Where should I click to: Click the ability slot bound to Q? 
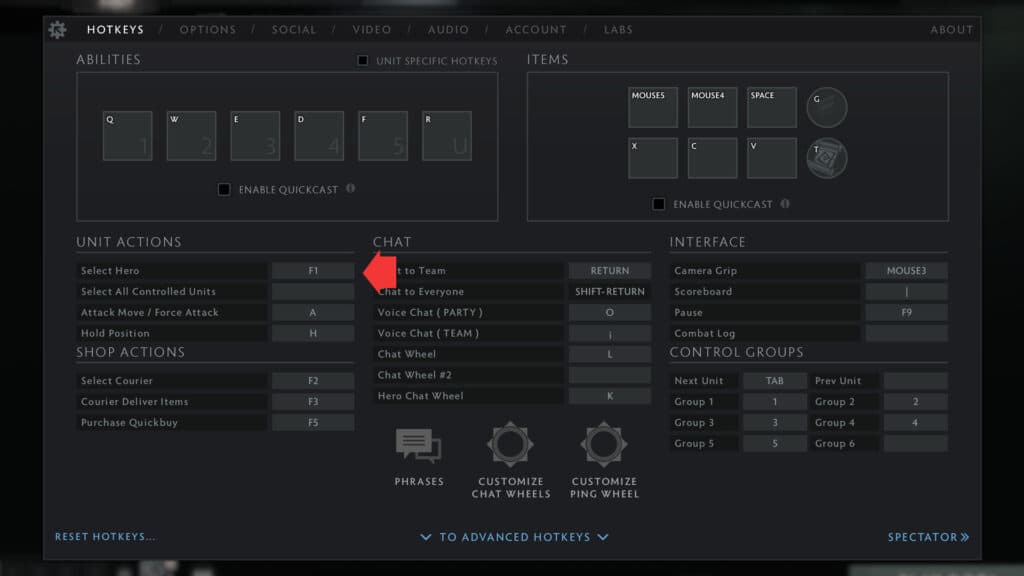128,136
